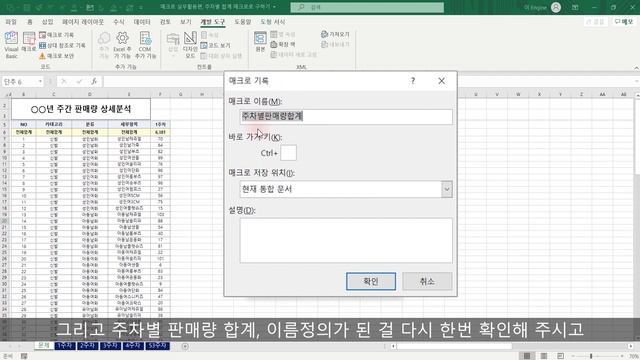Select the 문제 sheet tab
640x360 pixels.
tap(44, 346)
